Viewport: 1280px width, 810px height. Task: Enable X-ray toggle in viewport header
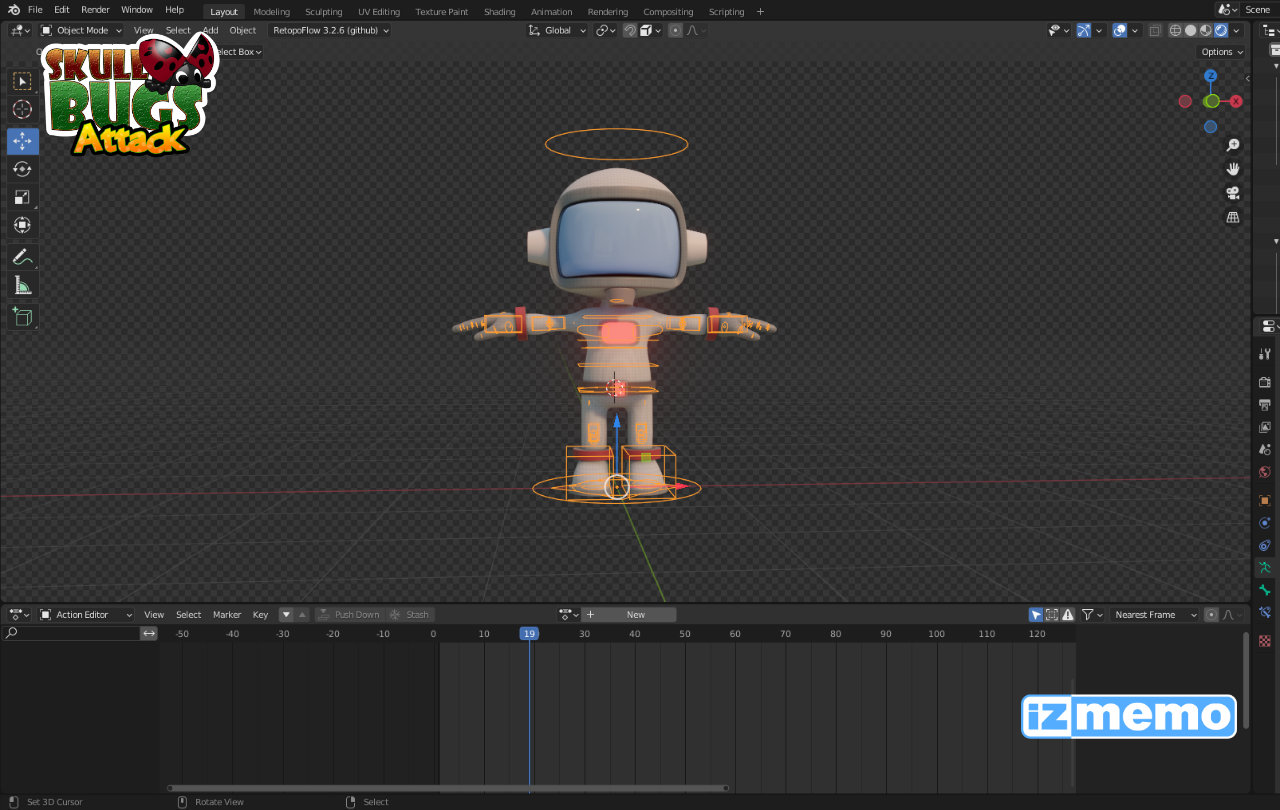pos(1154,30)
